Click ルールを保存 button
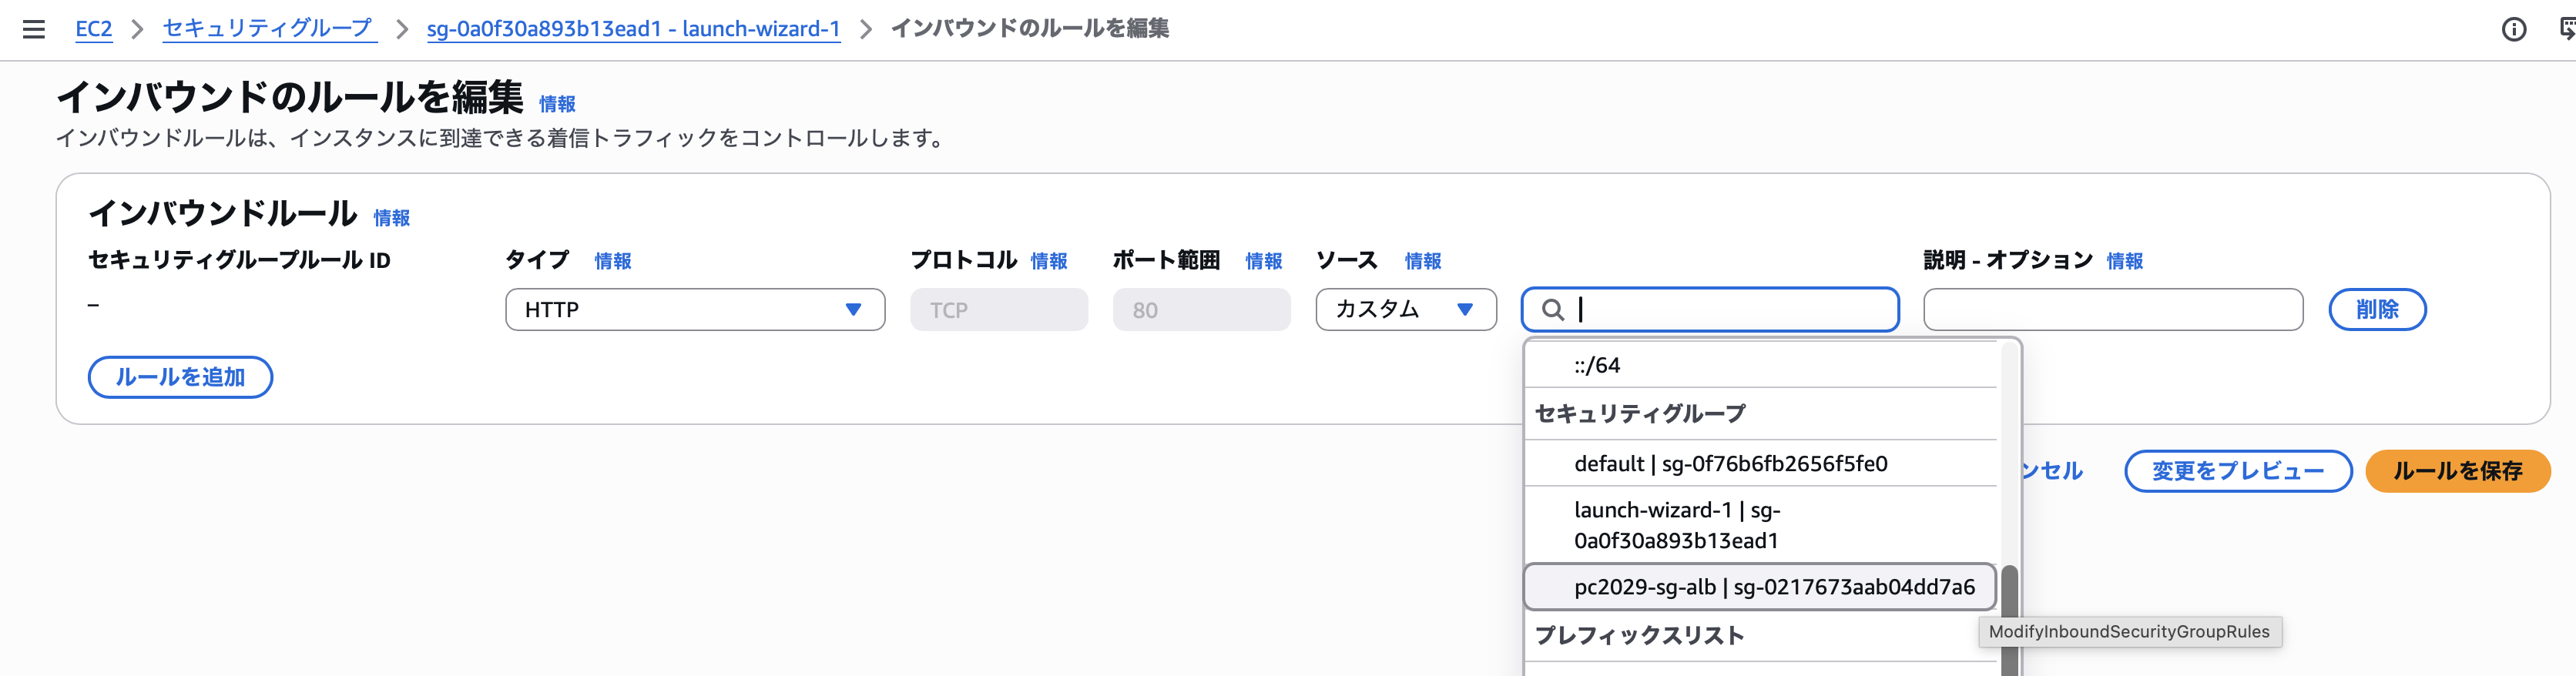2576x676 pixels. pyautogui.click(x=2457, y=471)
